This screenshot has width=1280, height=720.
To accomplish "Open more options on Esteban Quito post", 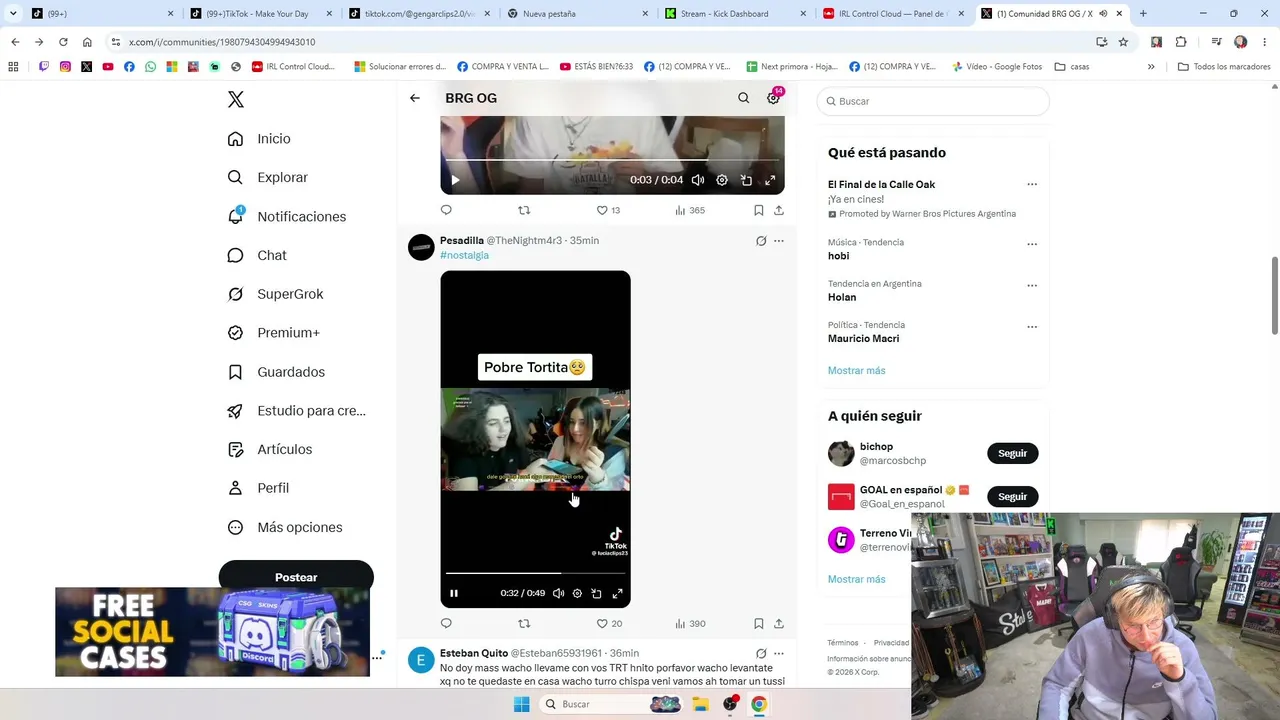I will coord(779,653).
